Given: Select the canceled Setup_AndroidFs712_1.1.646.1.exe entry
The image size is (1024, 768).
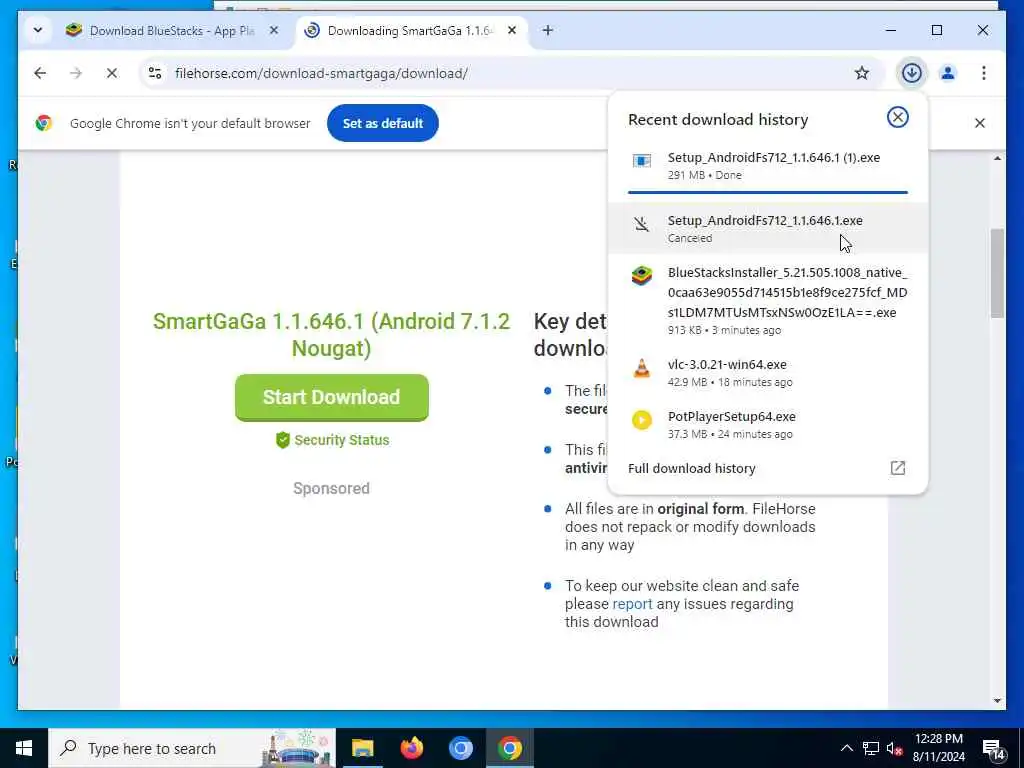Looking at the screenshot, I should (768, 228).
